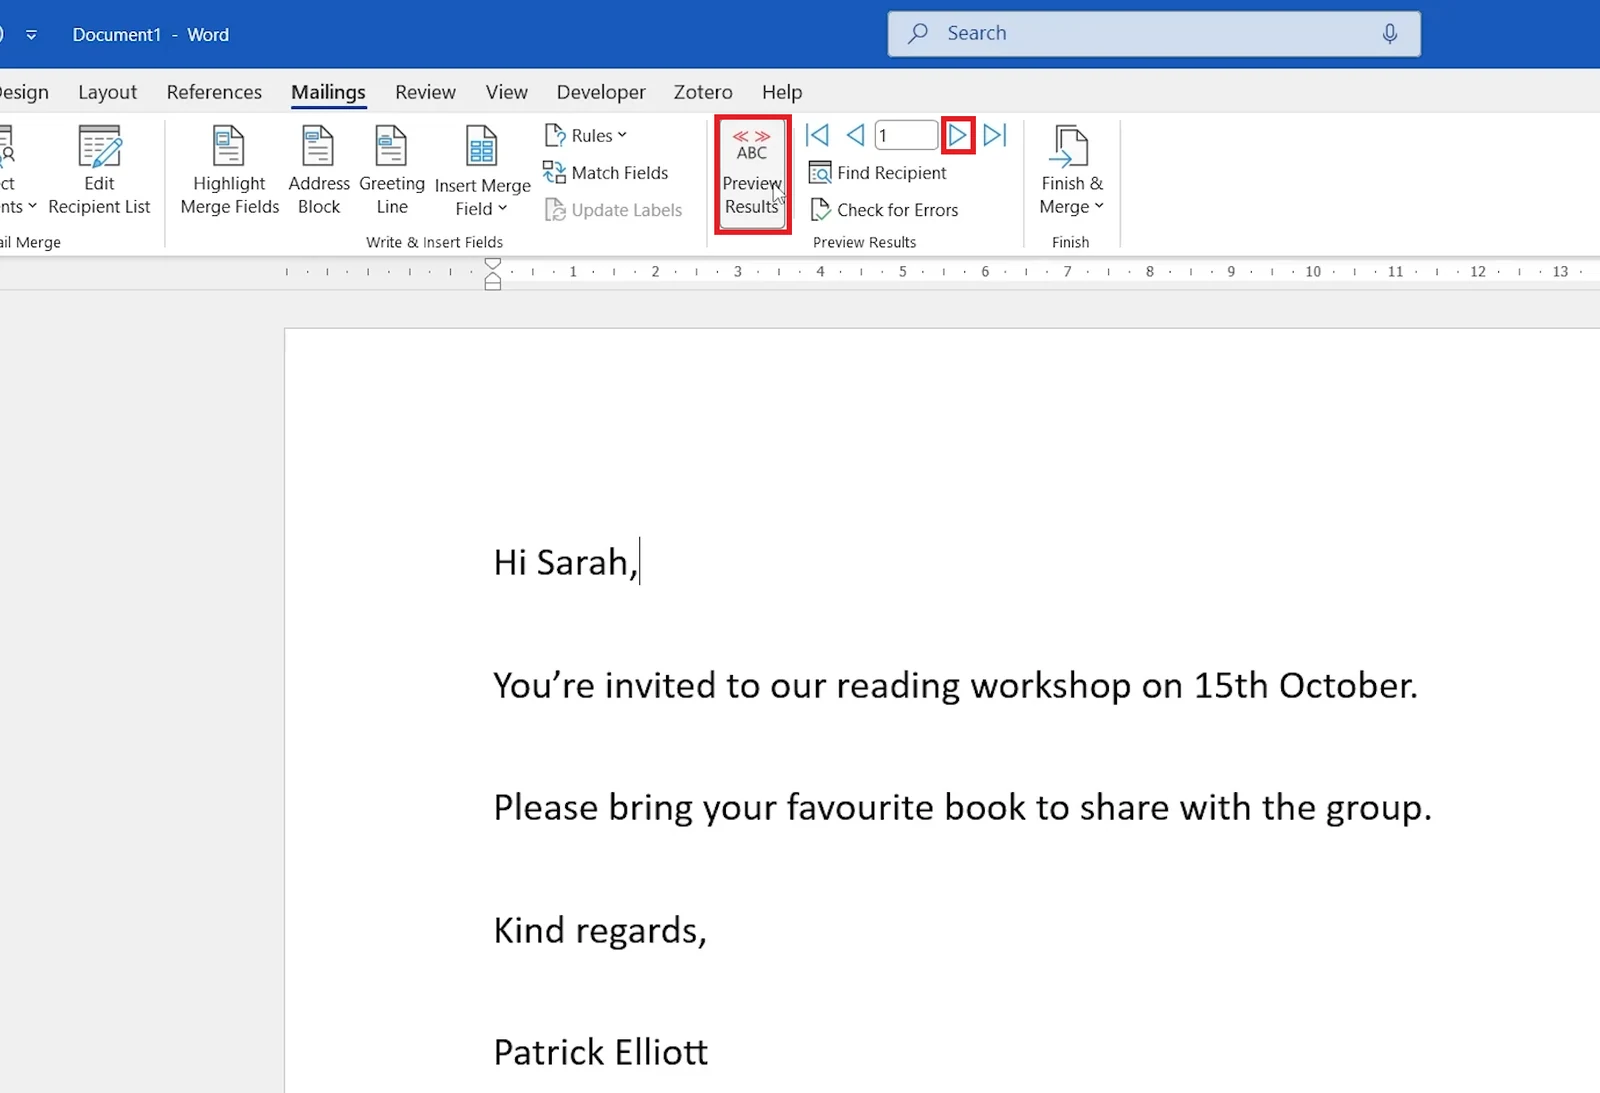Open the Help tab
The image size is (1600, 1093).
pos(782,92)
